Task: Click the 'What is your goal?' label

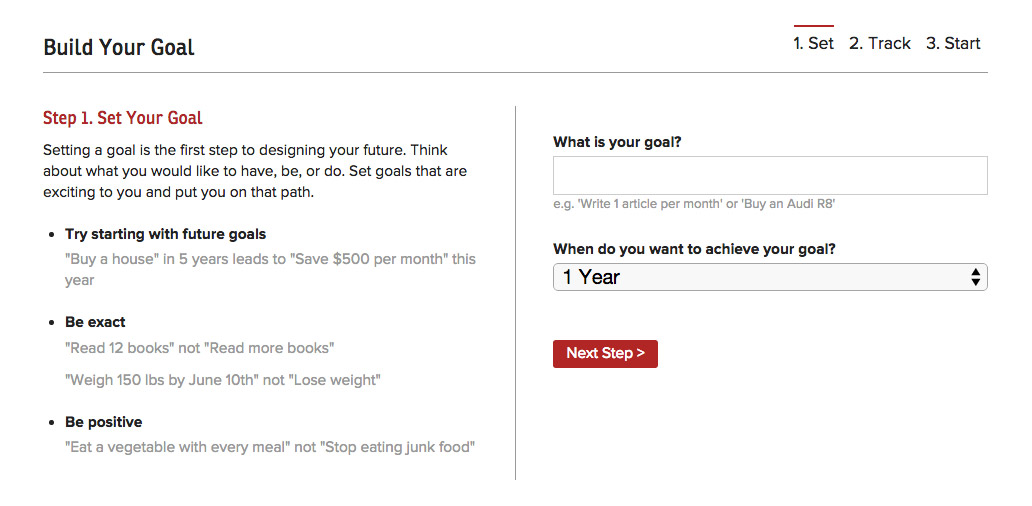Action: pos(617,142)
